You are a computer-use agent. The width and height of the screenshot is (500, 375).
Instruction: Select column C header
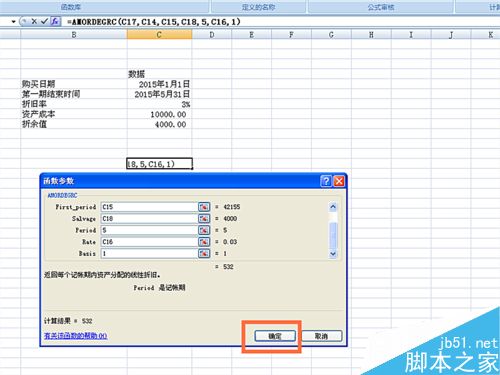[159, 35]
